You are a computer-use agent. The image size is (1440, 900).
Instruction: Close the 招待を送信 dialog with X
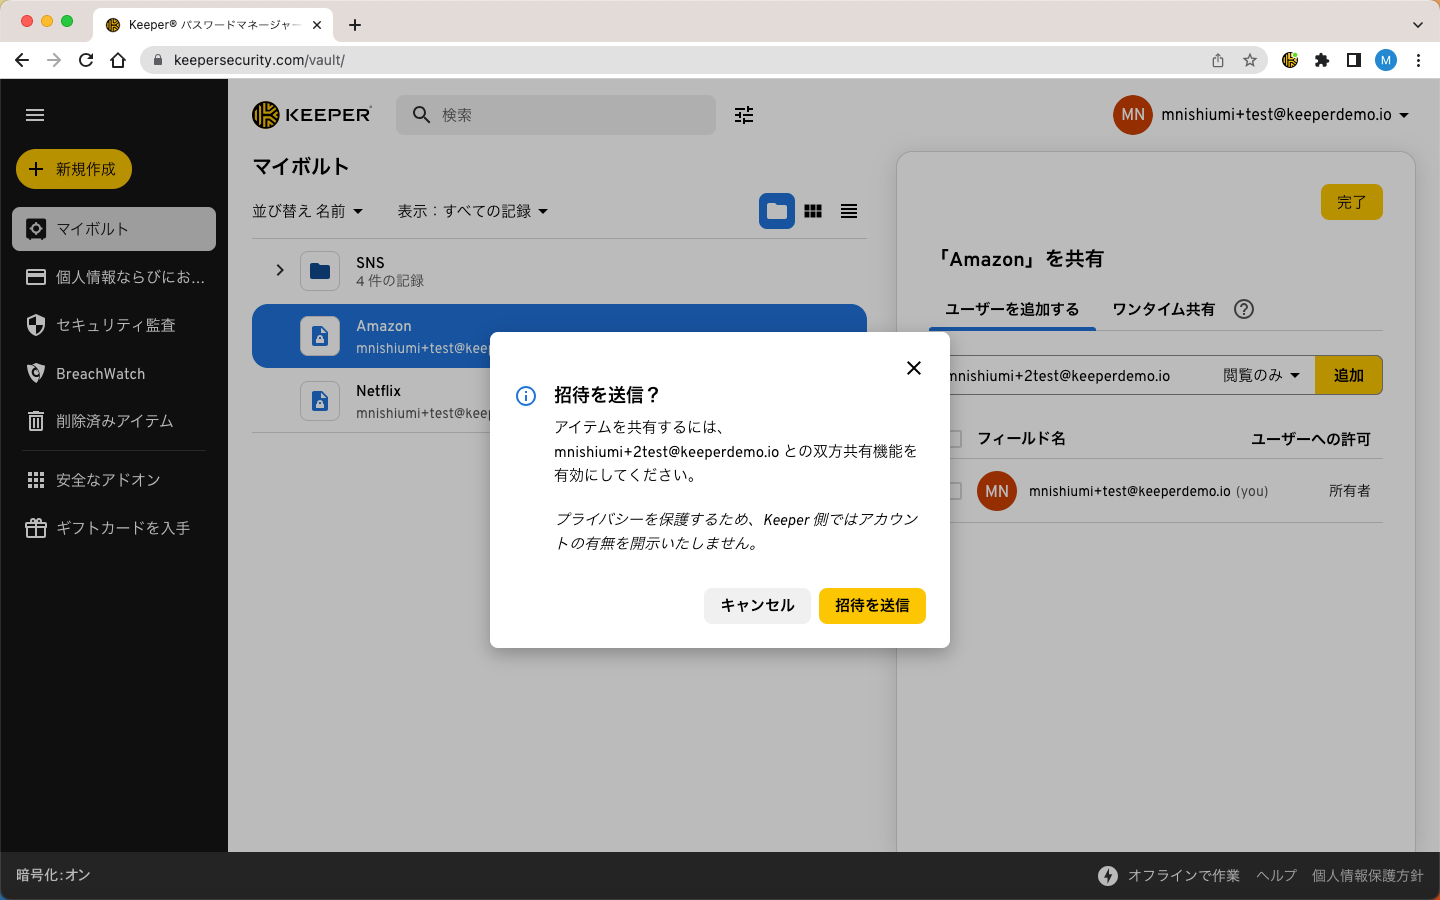point(913,368)
